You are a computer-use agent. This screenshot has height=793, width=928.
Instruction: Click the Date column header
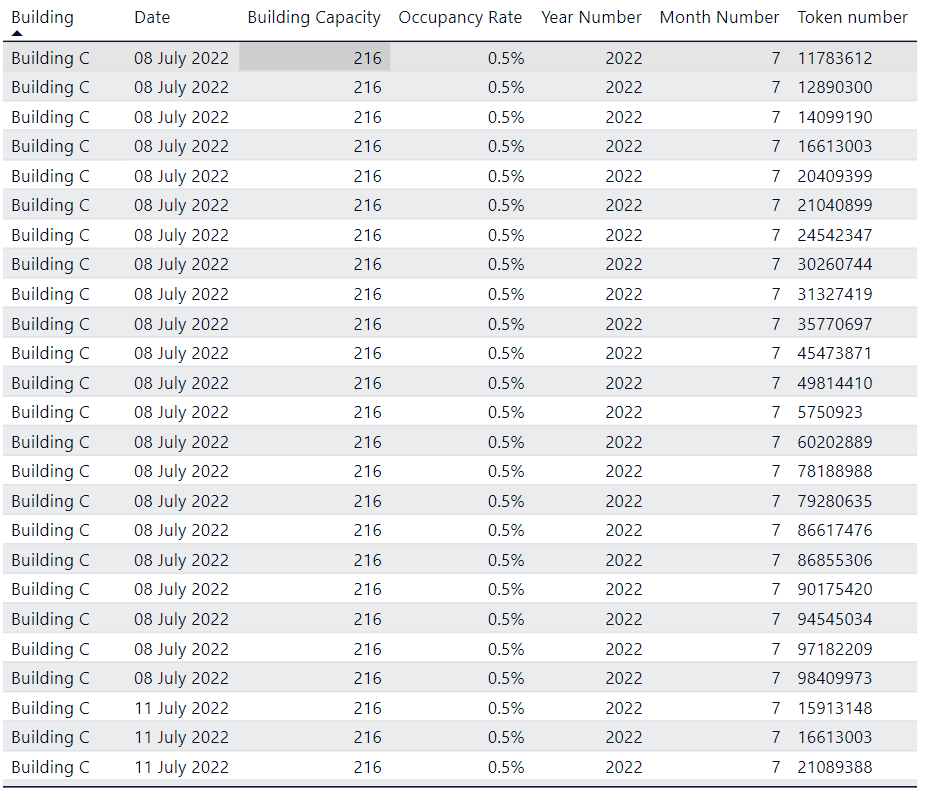pyautogui.click(x=152, y=18)
